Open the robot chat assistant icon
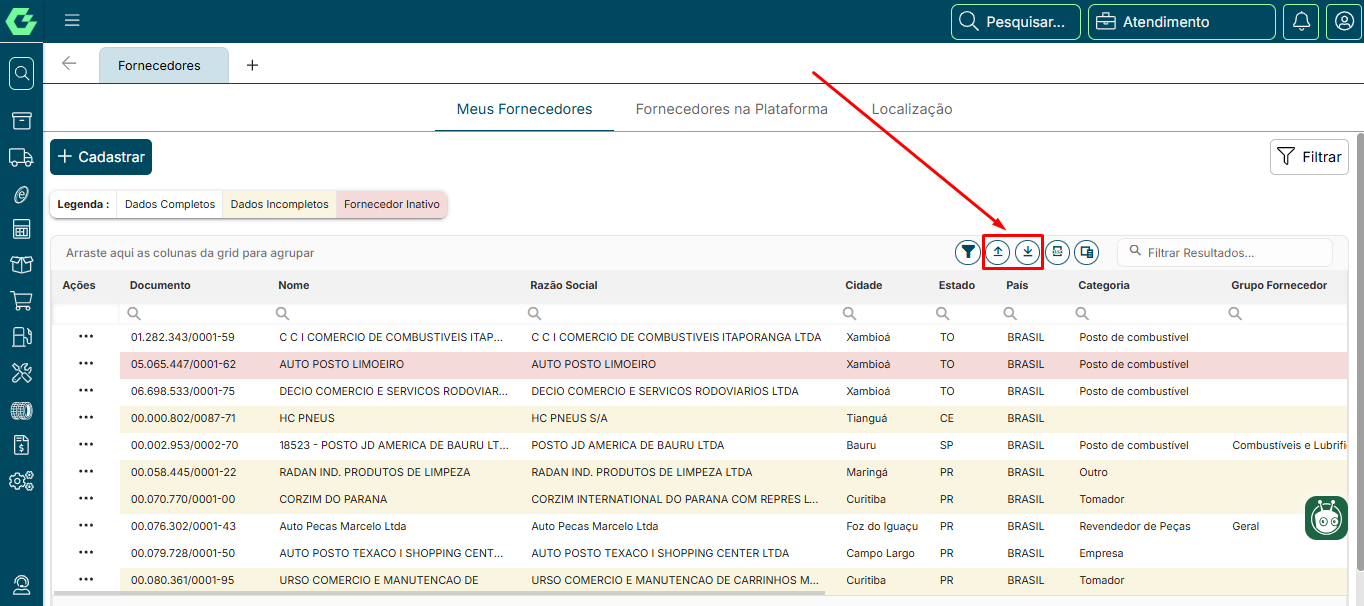Viewport: 1364px width, 606px height. [1326, 517]
